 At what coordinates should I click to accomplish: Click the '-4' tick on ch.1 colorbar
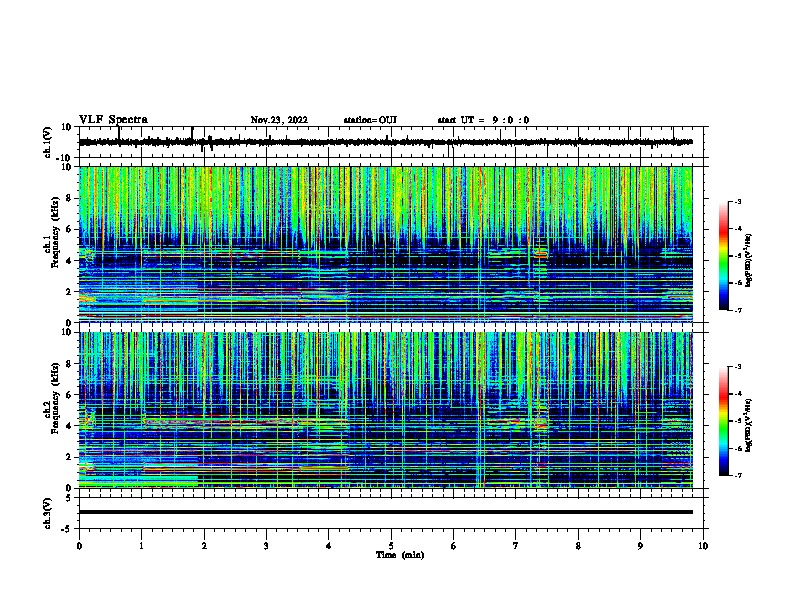(738, 229)
